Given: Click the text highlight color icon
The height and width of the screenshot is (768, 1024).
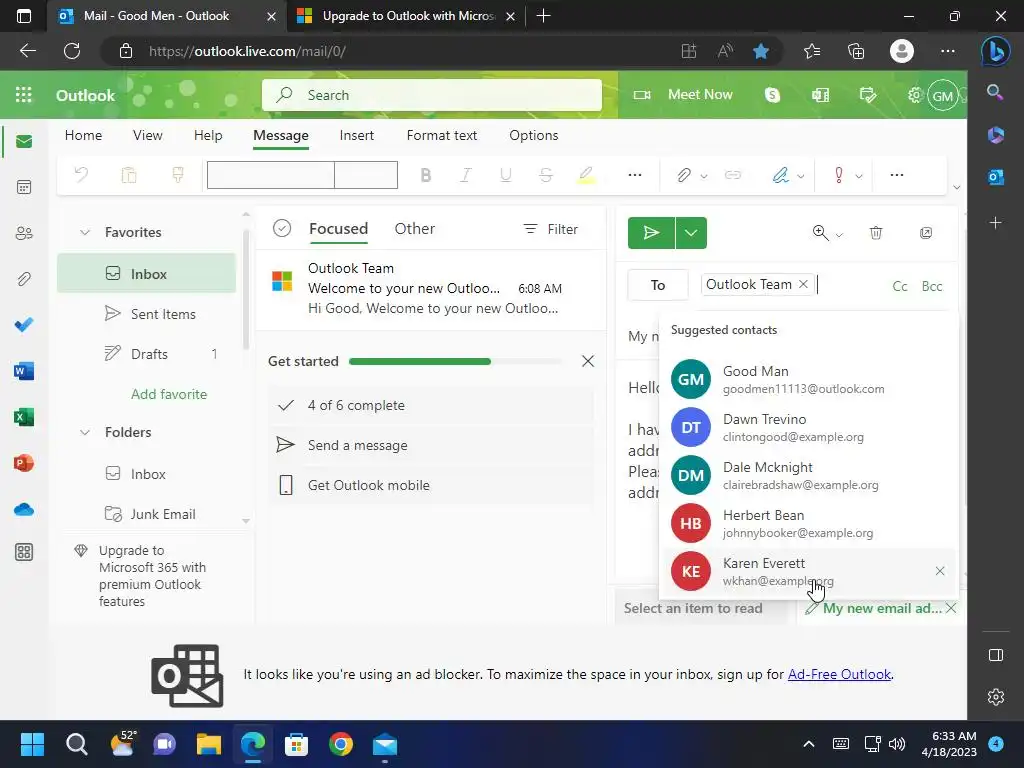Looking at the screenshot, I should (586, 175).
